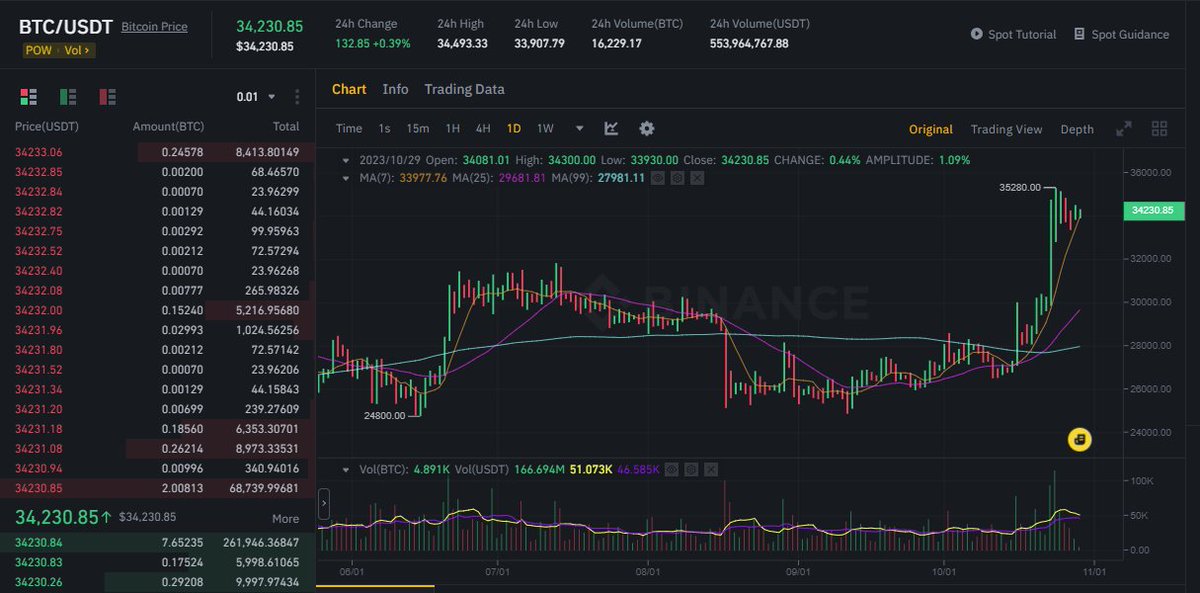Click the 24800.00 low marker label
The width and height of the screenshot is (1200, 593).
(384, 415)
